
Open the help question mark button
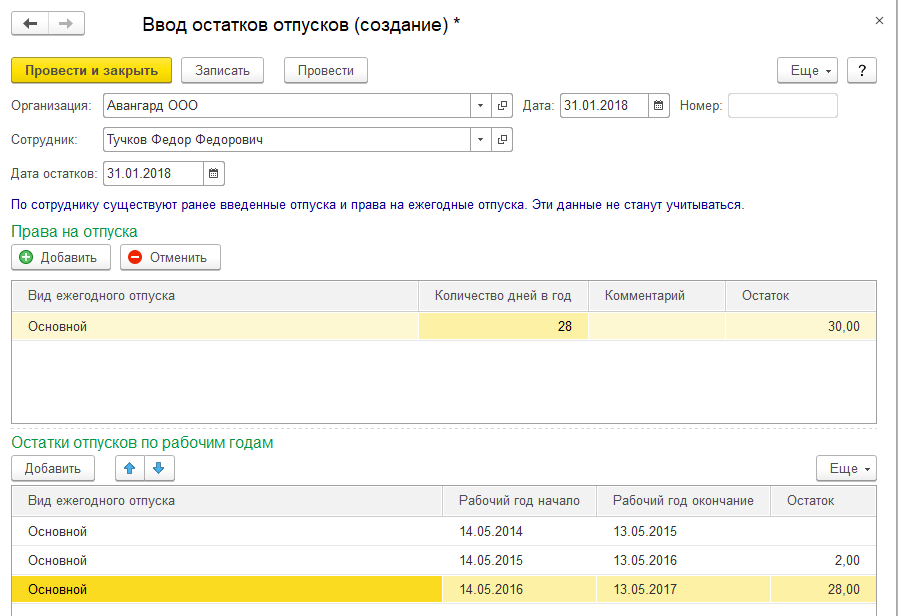(x=861, y=70)
